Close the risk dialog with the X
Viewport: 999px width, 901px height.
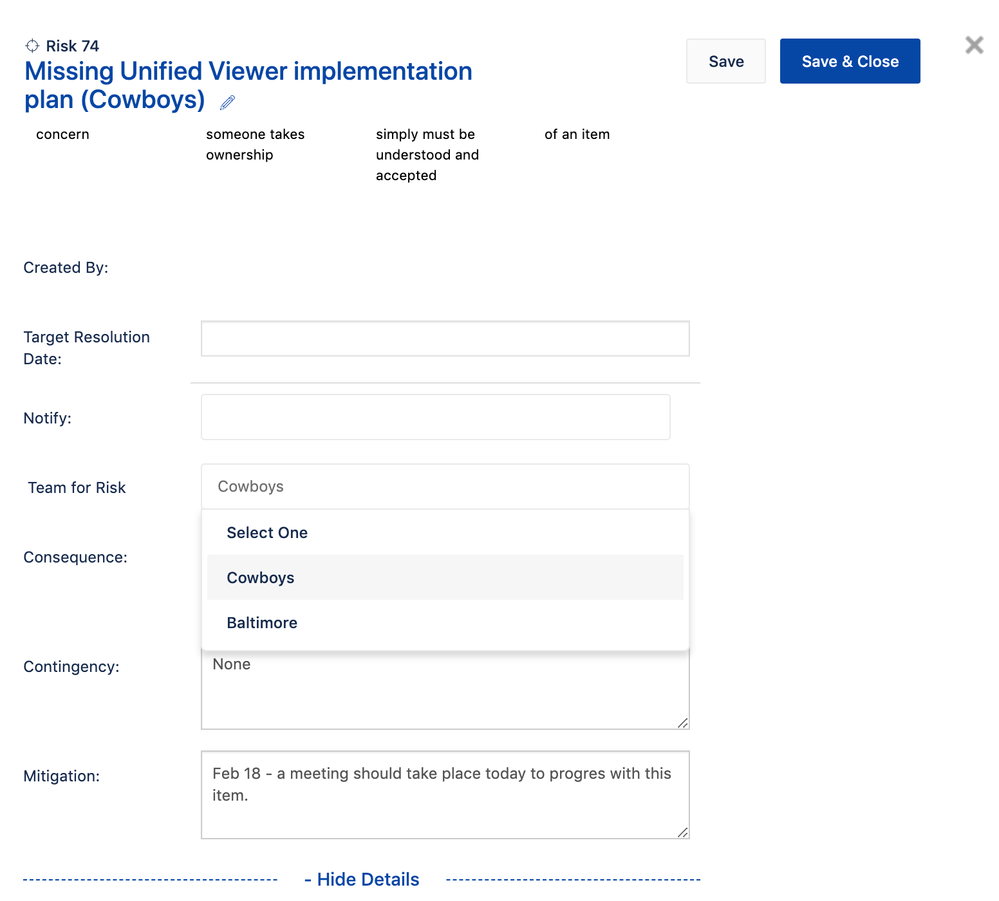pyautogui.click(x=974, y=45)
